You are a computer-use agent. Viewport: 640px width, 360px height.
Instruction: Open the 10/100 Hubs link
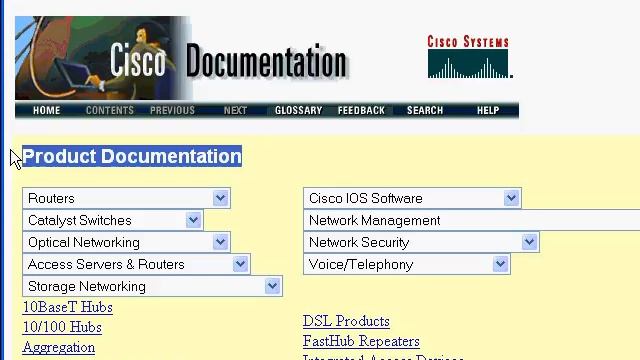tap(62, 327)
